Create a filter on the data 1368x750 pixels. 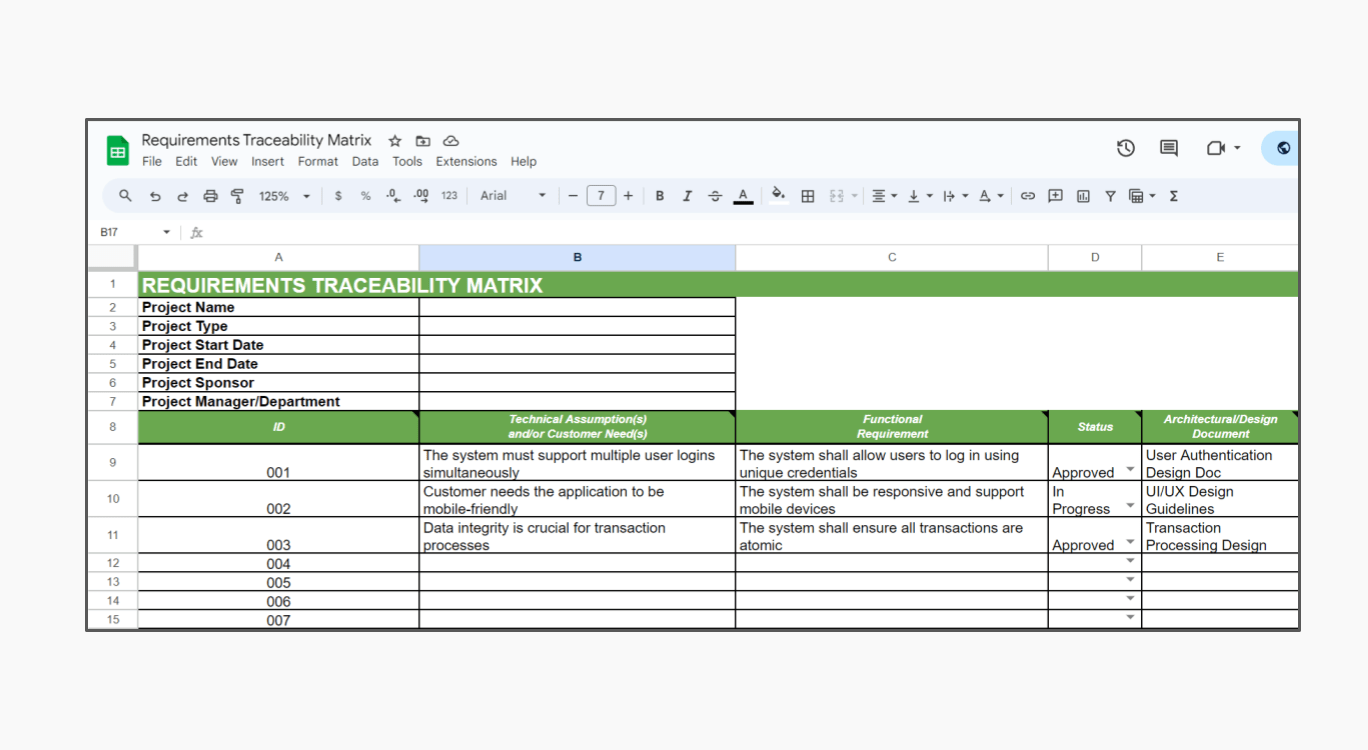[1110, 196]
